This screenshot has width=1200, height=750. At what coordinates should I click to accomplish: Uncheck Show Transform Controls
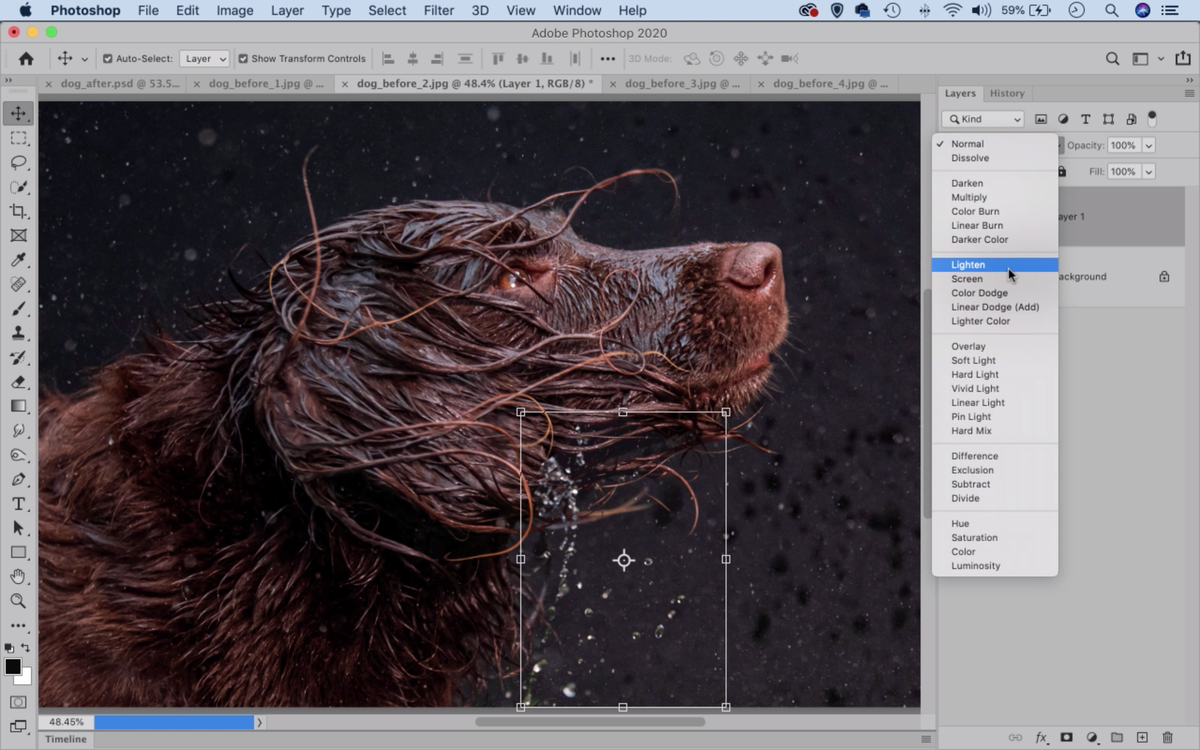click(x=241, y=58)
